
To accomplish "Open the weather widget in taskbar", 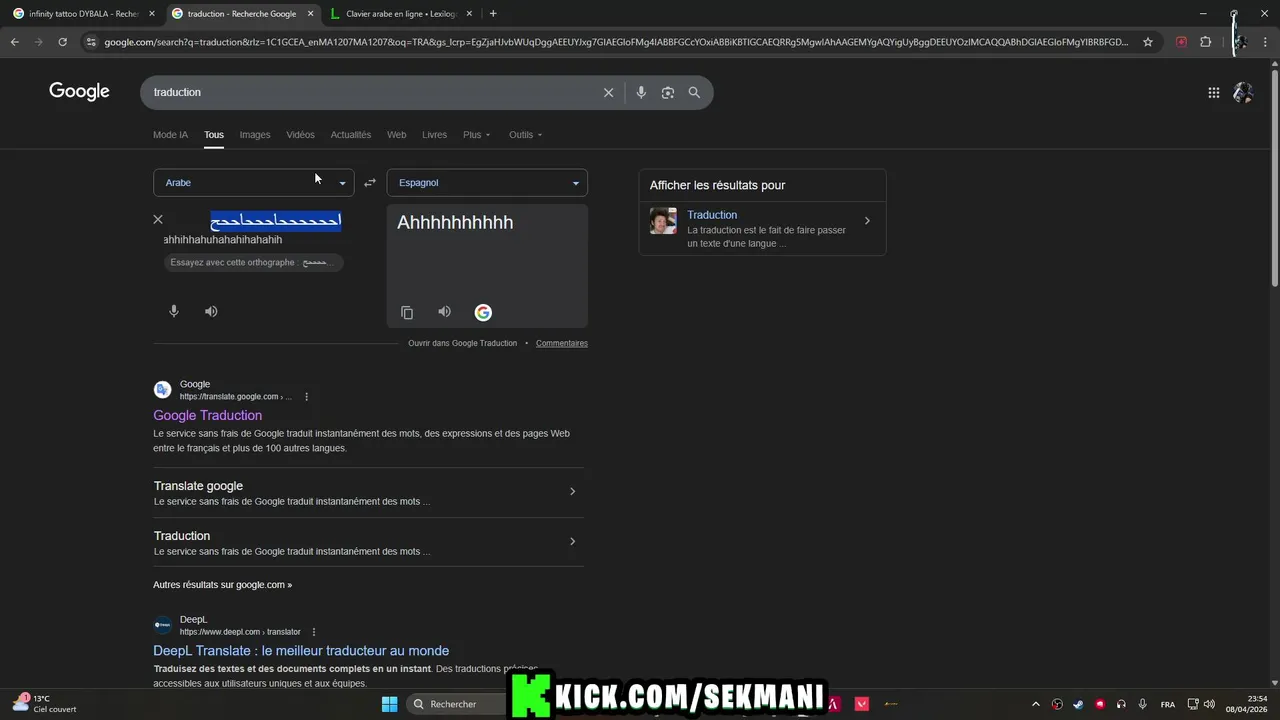I will (x=44, y=704).
